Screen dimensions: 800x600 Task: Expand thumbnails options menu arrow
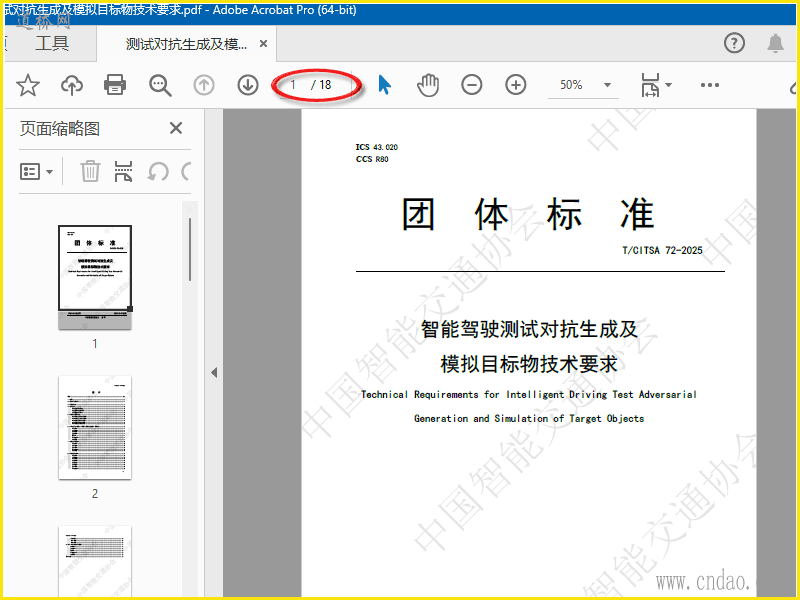click(49, 172)
